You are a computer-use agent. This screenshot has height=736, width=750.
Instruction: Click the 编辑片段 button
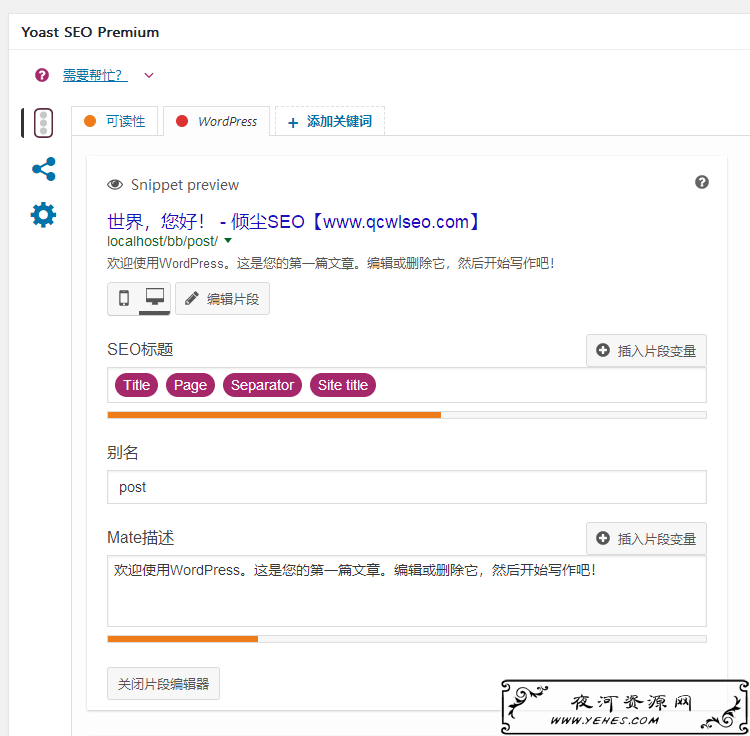pos(222,298)
